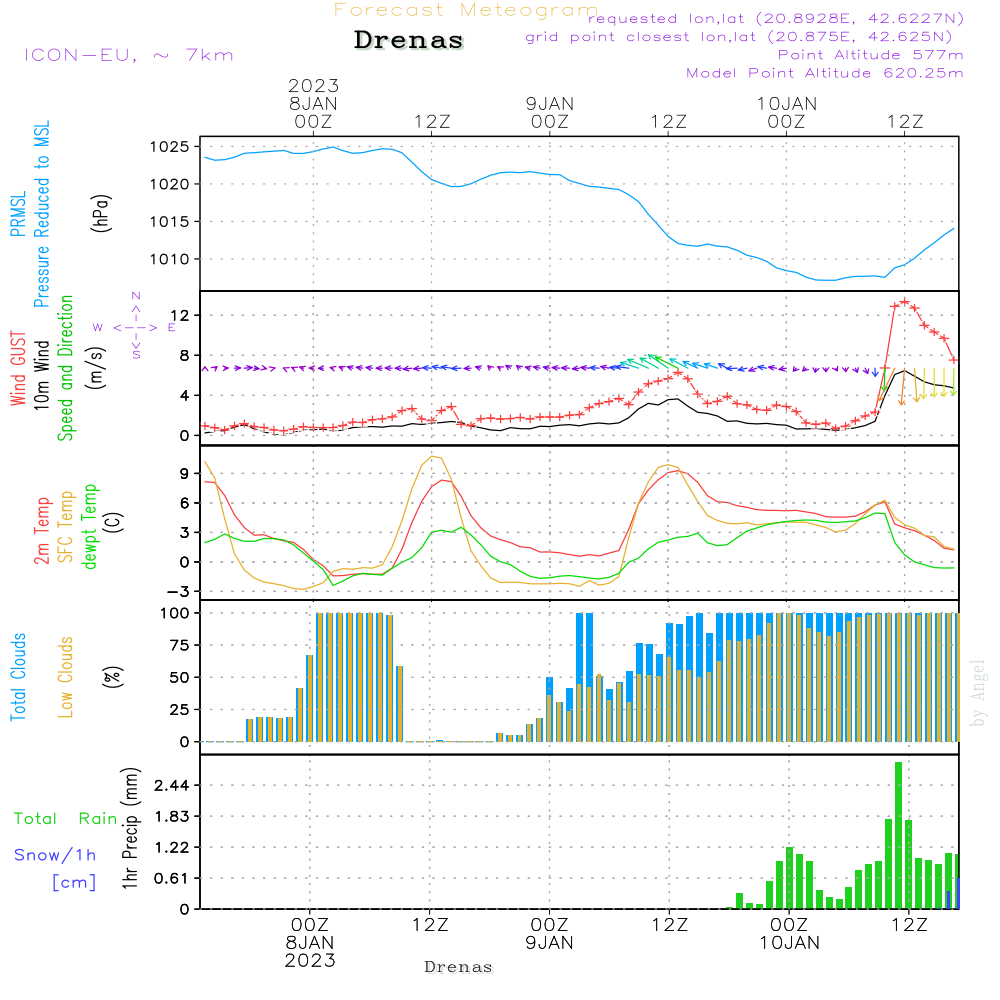1000x1000 pixels.
Task: Click the requested lon,lat coordinates line
Action: coord(776,19)
